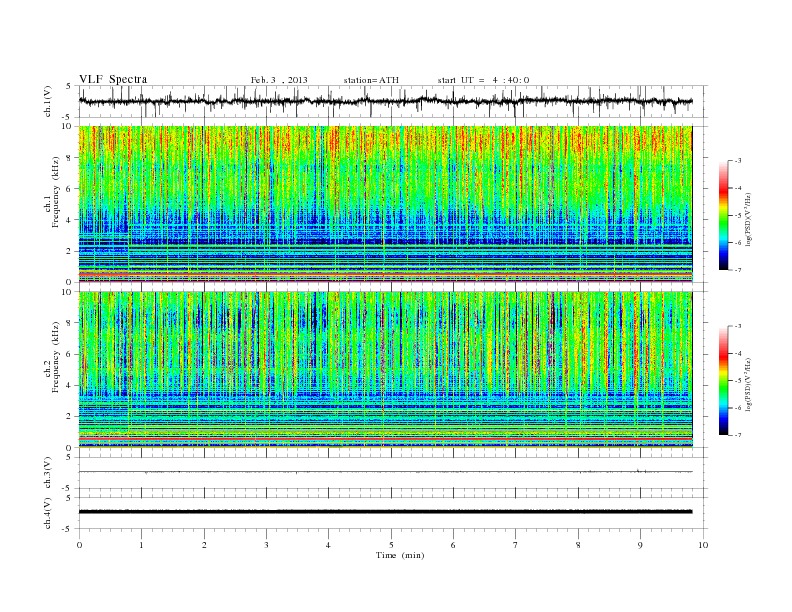Image resolution: width=792 pixels, height=612 pixels.
Task: Click the "Time (min)" x-axis label
Action: tap(400, 555)
